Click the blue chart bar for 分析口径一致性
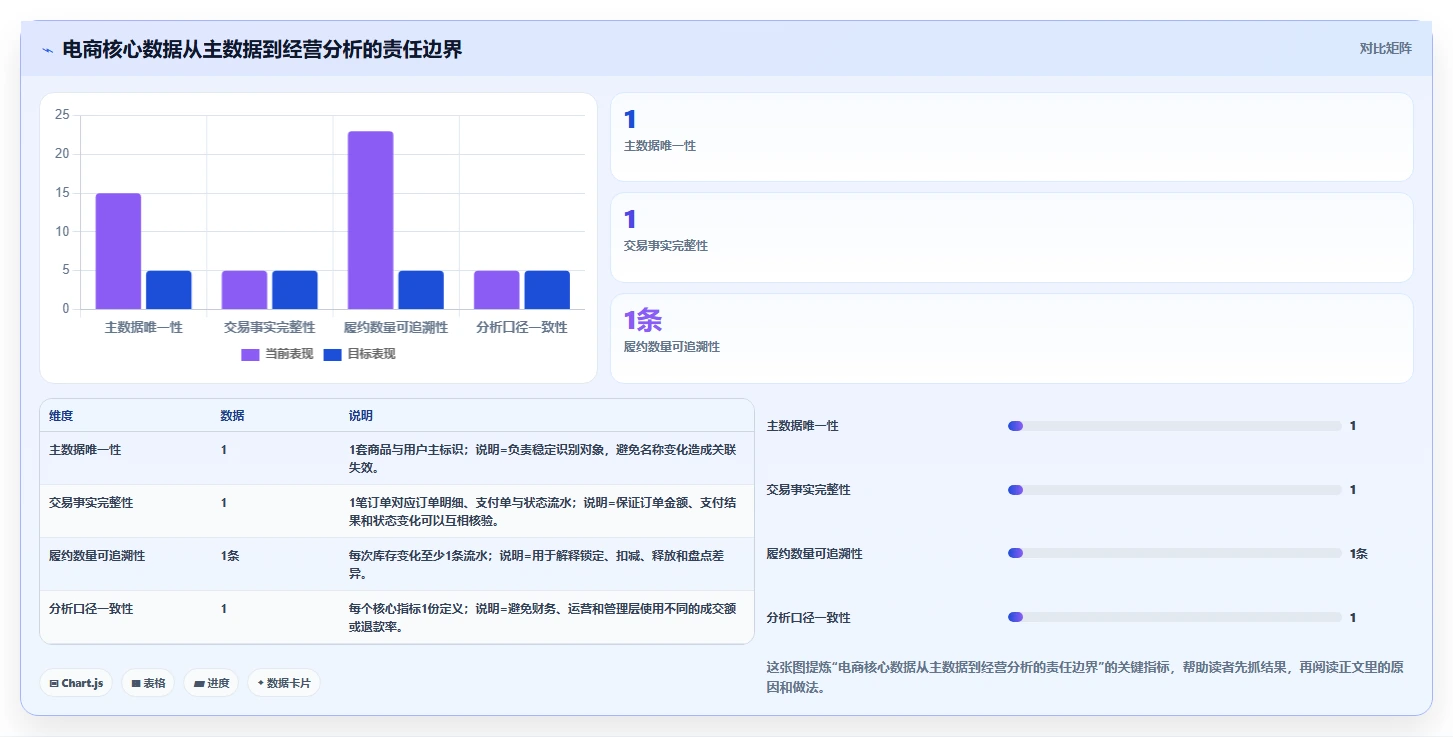Viewport: 1453px width, 737px height. click(x=547, y=290)
